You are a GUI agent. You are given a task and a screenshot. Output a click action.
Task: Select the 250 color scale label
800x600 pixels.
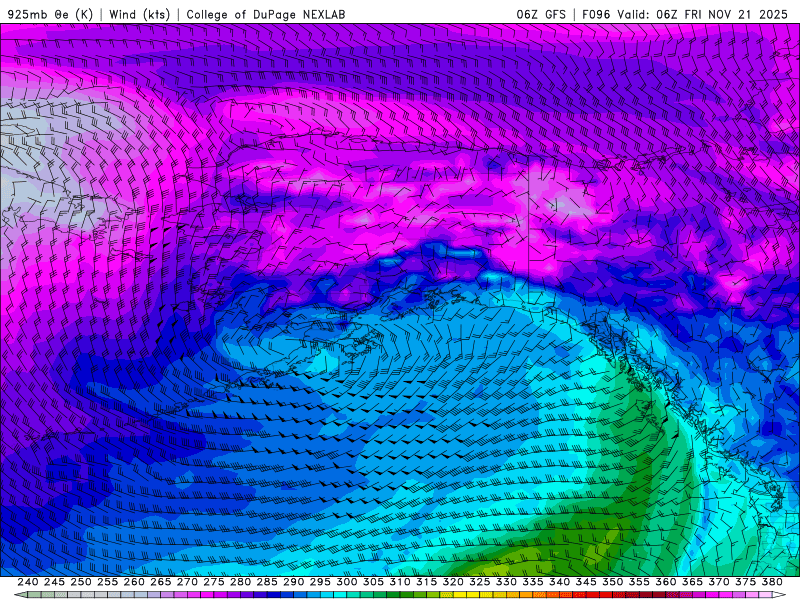[81, 582]
